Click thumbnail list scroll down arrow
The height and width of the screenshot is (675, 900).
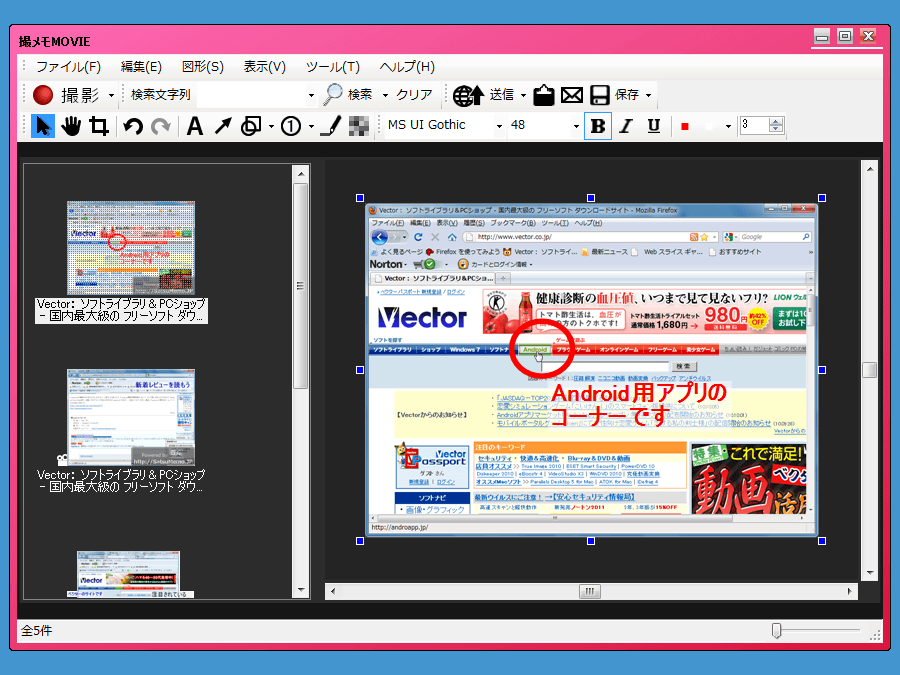tap(301, 589)
